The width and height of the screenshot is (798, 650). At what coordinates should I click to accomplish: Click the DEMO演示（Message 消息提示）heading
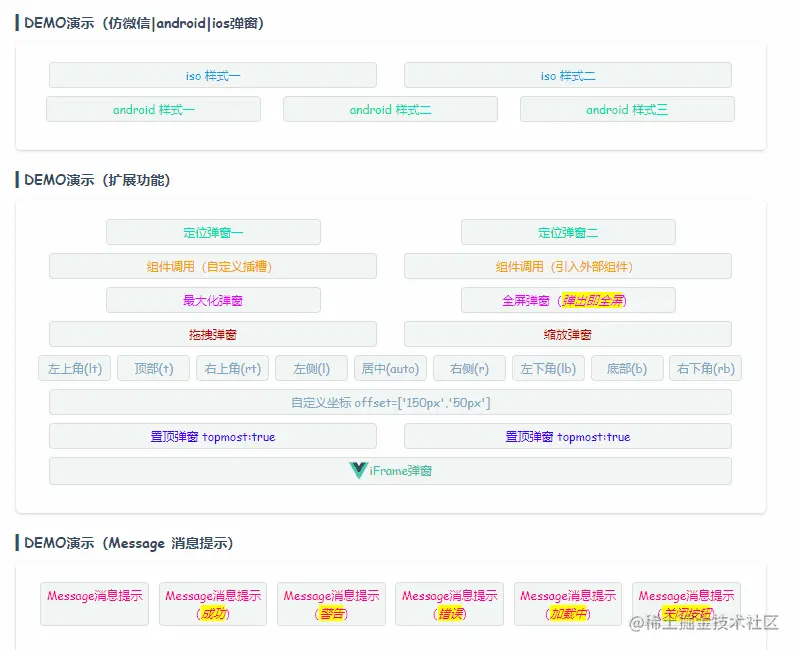[x=128, y=543]
